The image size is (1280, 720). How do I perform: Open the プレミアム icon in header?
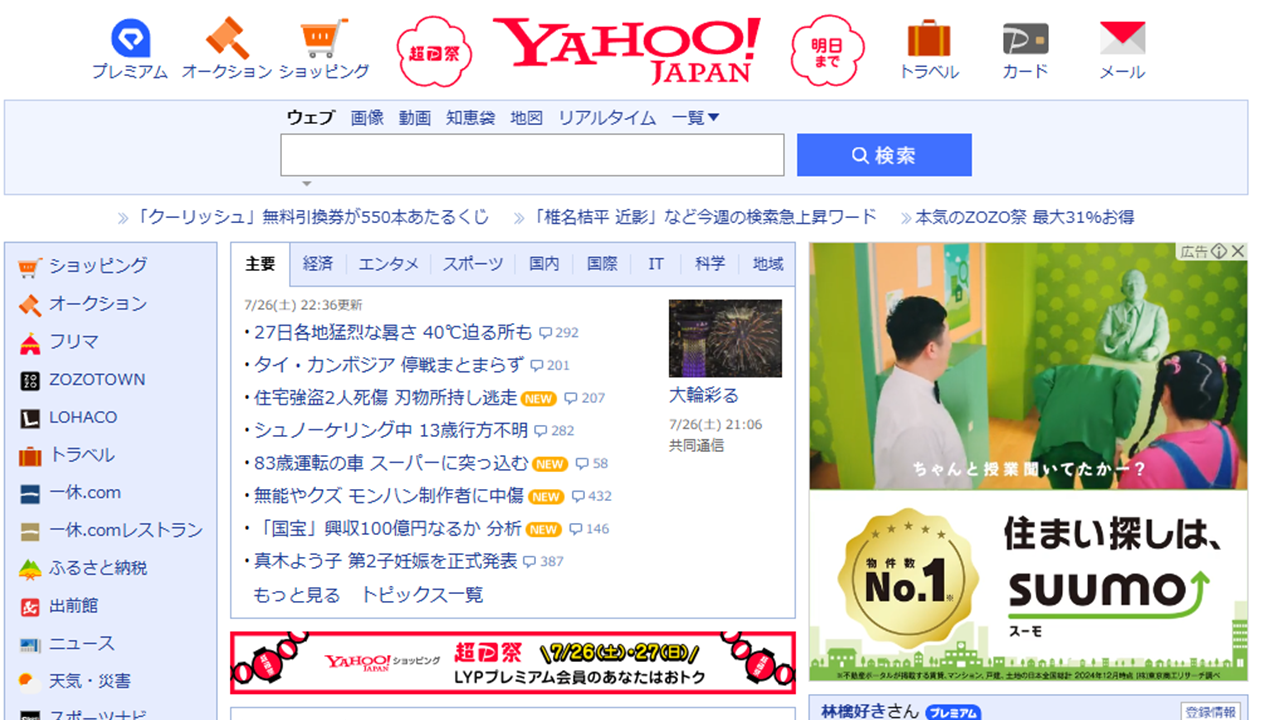coord(130,39)
